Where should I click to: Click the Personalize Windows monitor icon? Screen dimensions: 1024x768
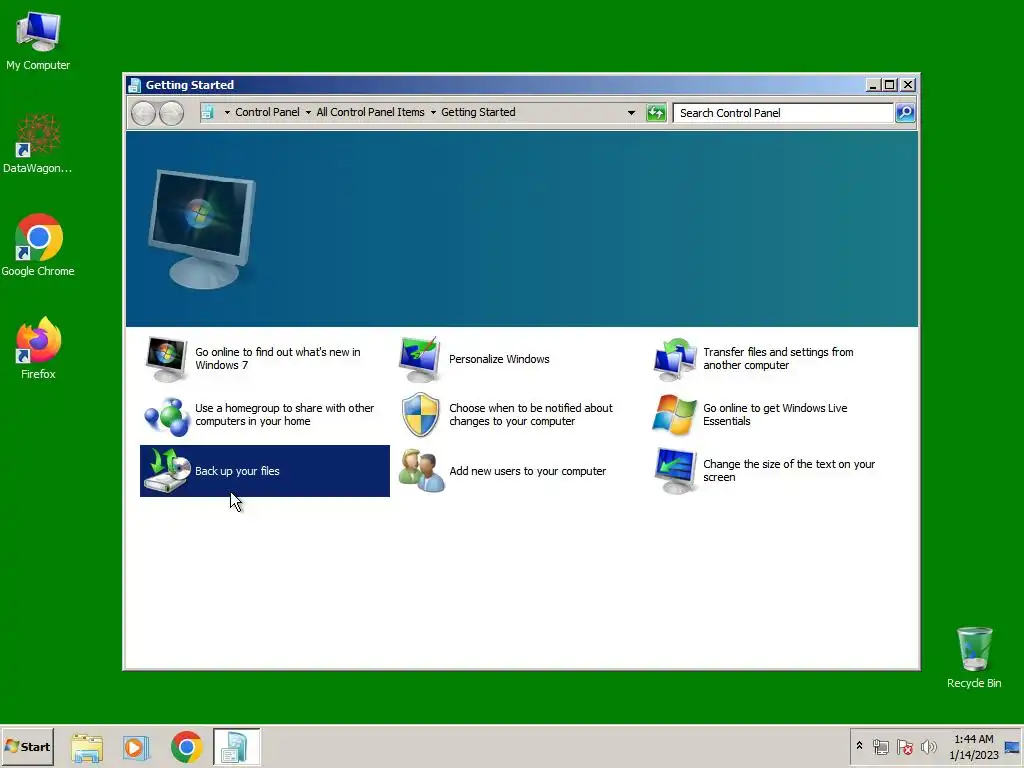(419, 359)
